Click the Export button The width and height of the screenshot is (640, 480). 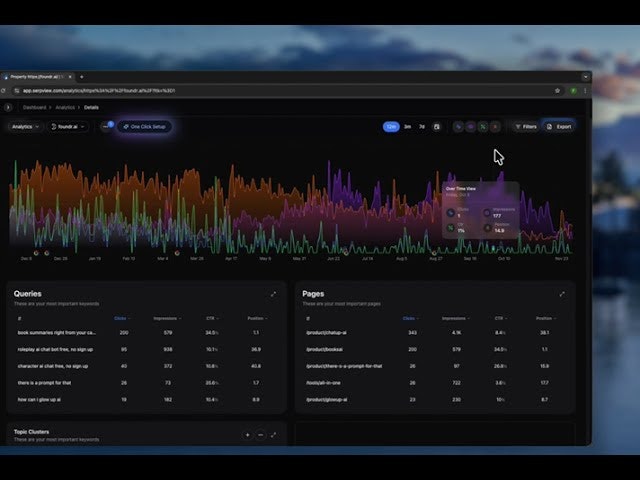point(560,127)
